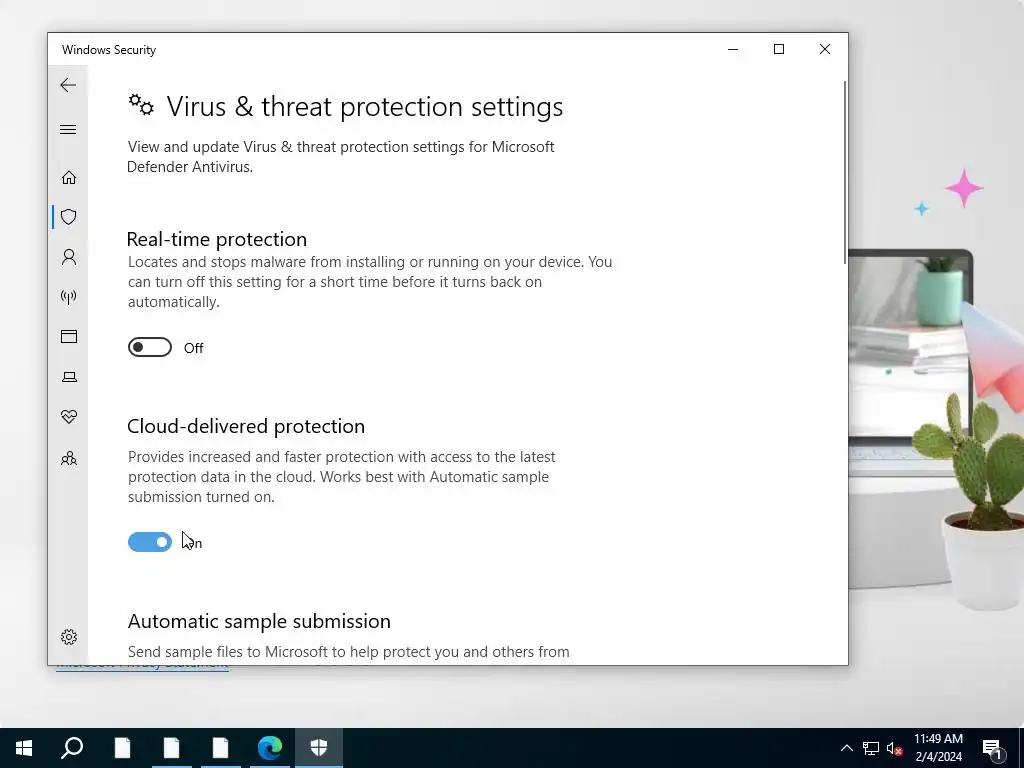Close the Windows Security window
The width and height of the screenshot is (1024, 768).
point(825,49)
